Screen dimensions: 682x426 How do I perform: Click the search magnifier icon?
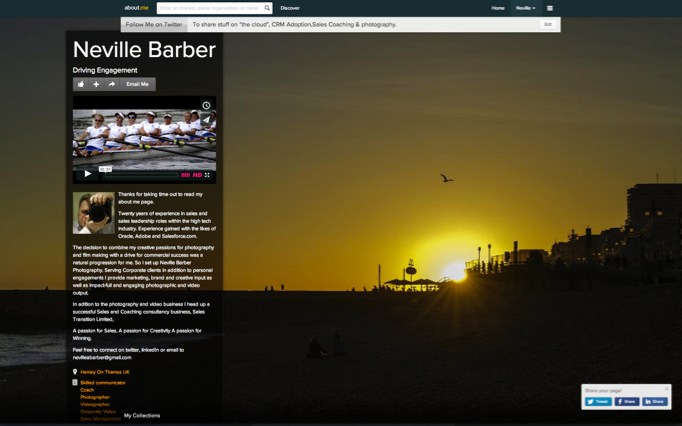pos(267,8)
